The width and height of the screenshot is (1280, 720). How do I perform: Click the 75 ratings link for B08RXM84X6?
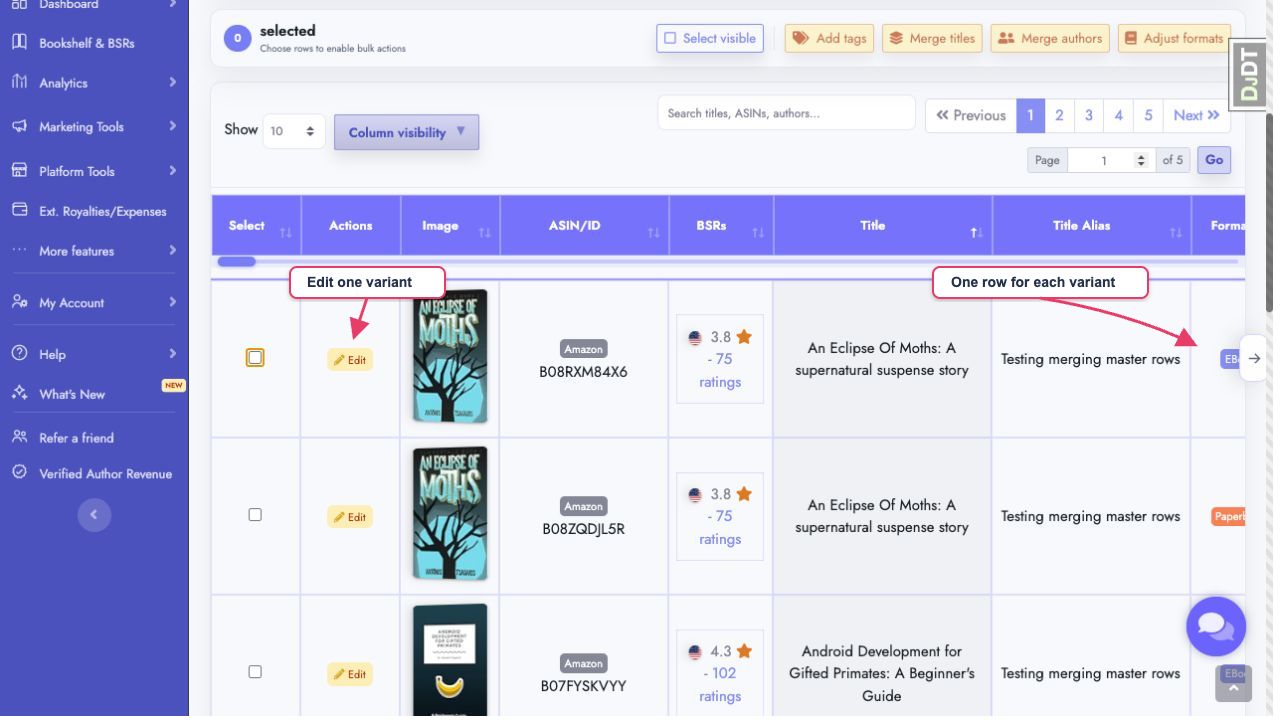[720, 370]
